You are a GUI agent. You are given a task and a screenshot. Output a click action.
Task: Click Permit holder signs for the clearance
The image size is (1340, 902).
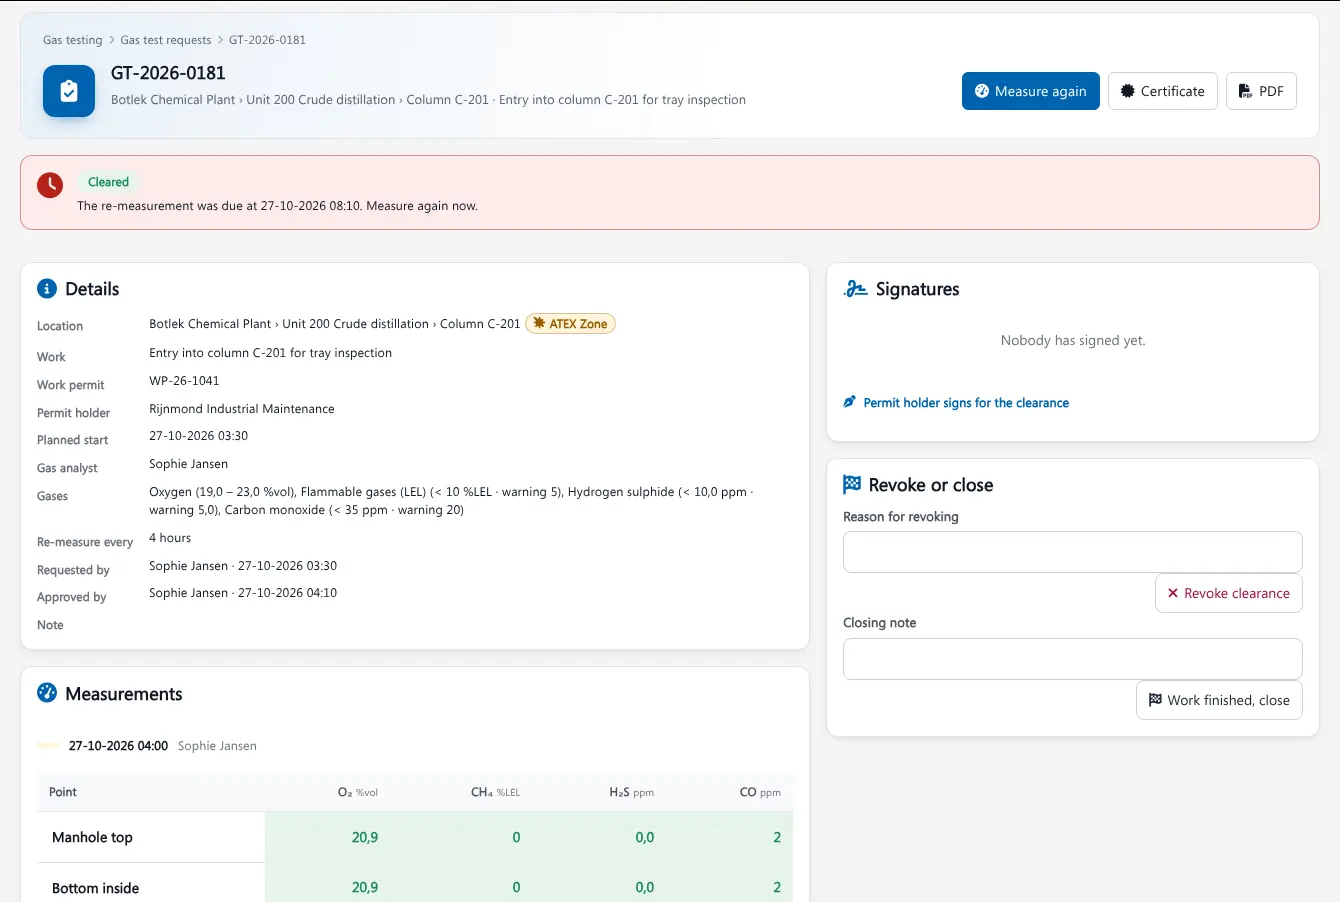point(956,403)
